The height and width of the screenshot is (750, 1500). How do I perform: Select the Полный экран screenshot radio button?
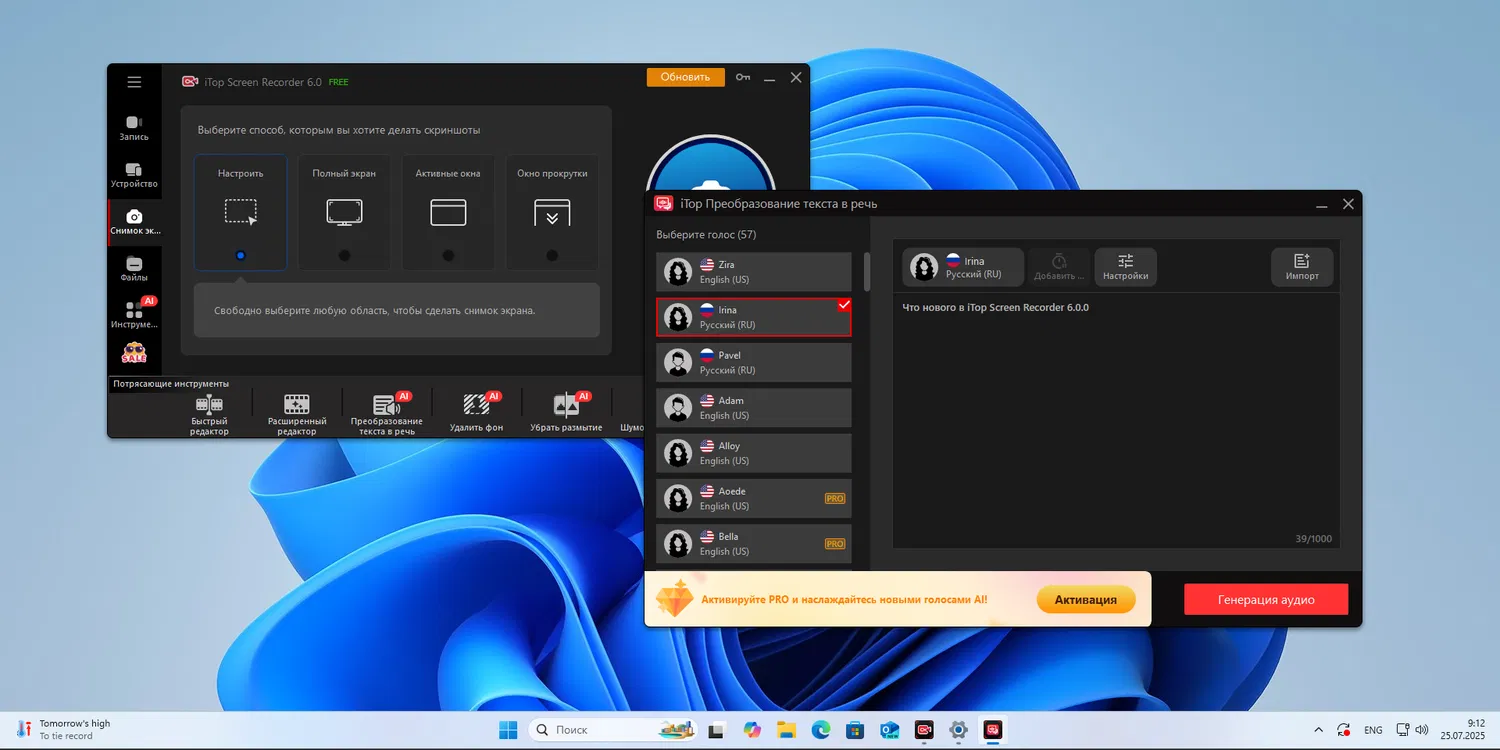pos(344,255)
